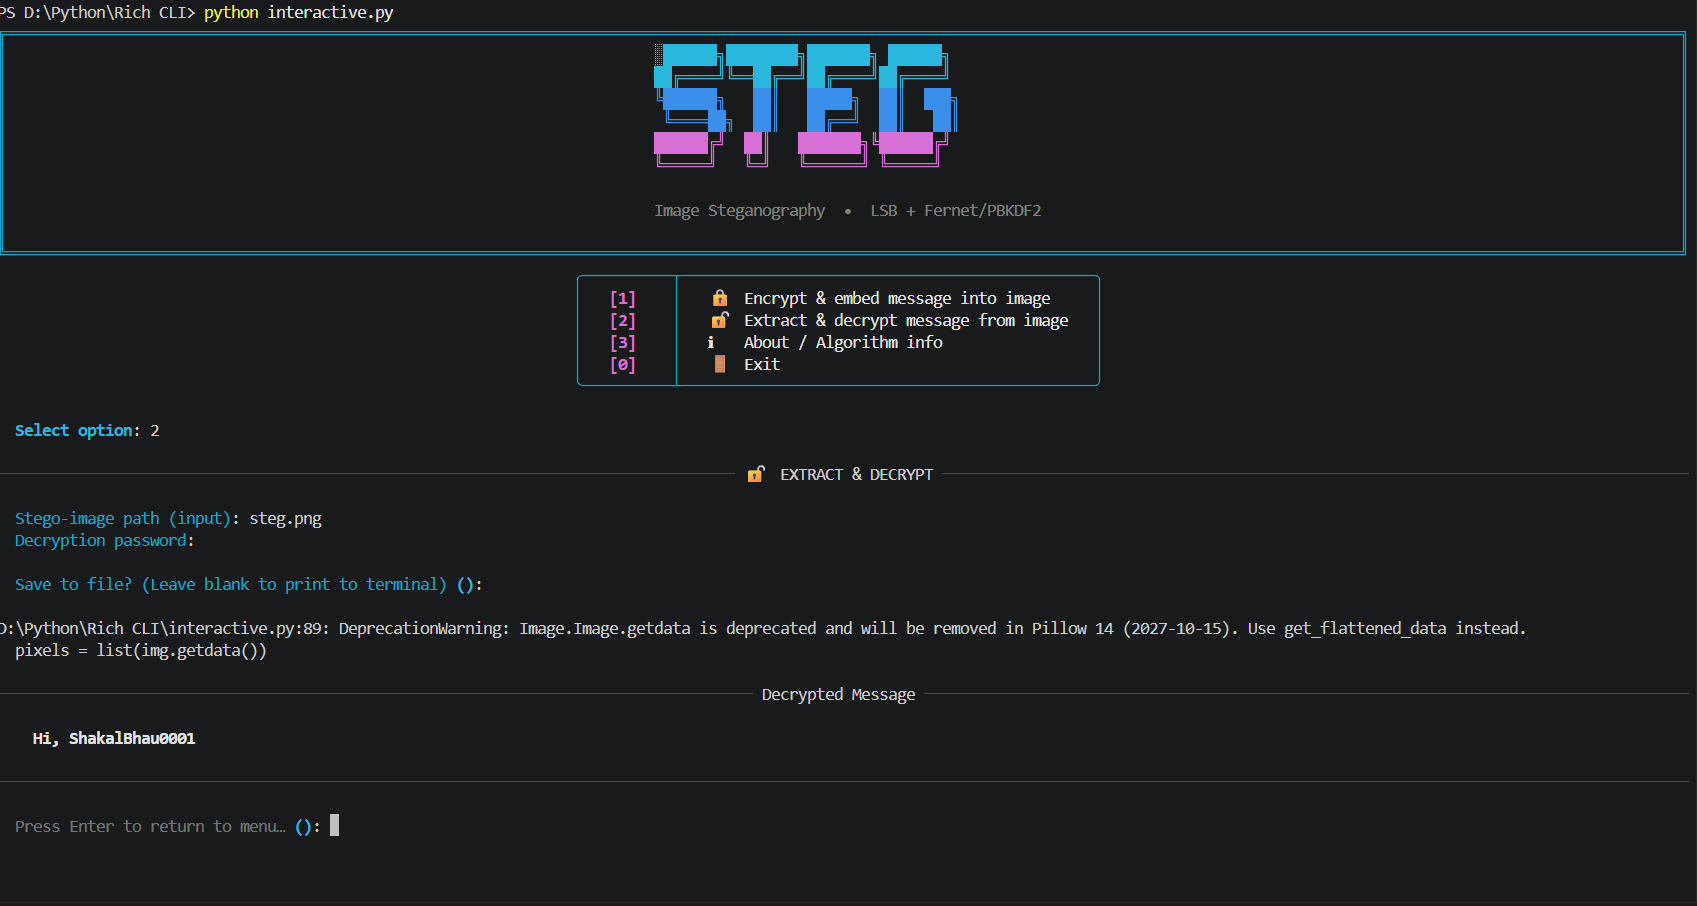Click 'About / Algorithm info' entry
The image size is (1697, 906).
(843, 342)
